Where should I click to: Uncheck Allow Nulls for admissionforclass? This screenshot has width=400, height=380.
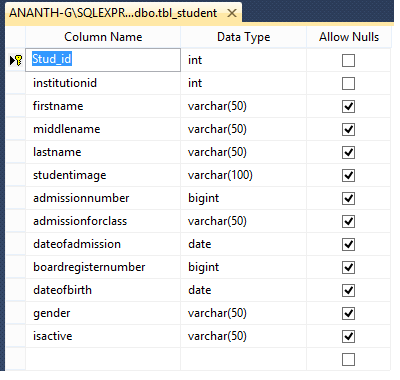coord(348,222)
